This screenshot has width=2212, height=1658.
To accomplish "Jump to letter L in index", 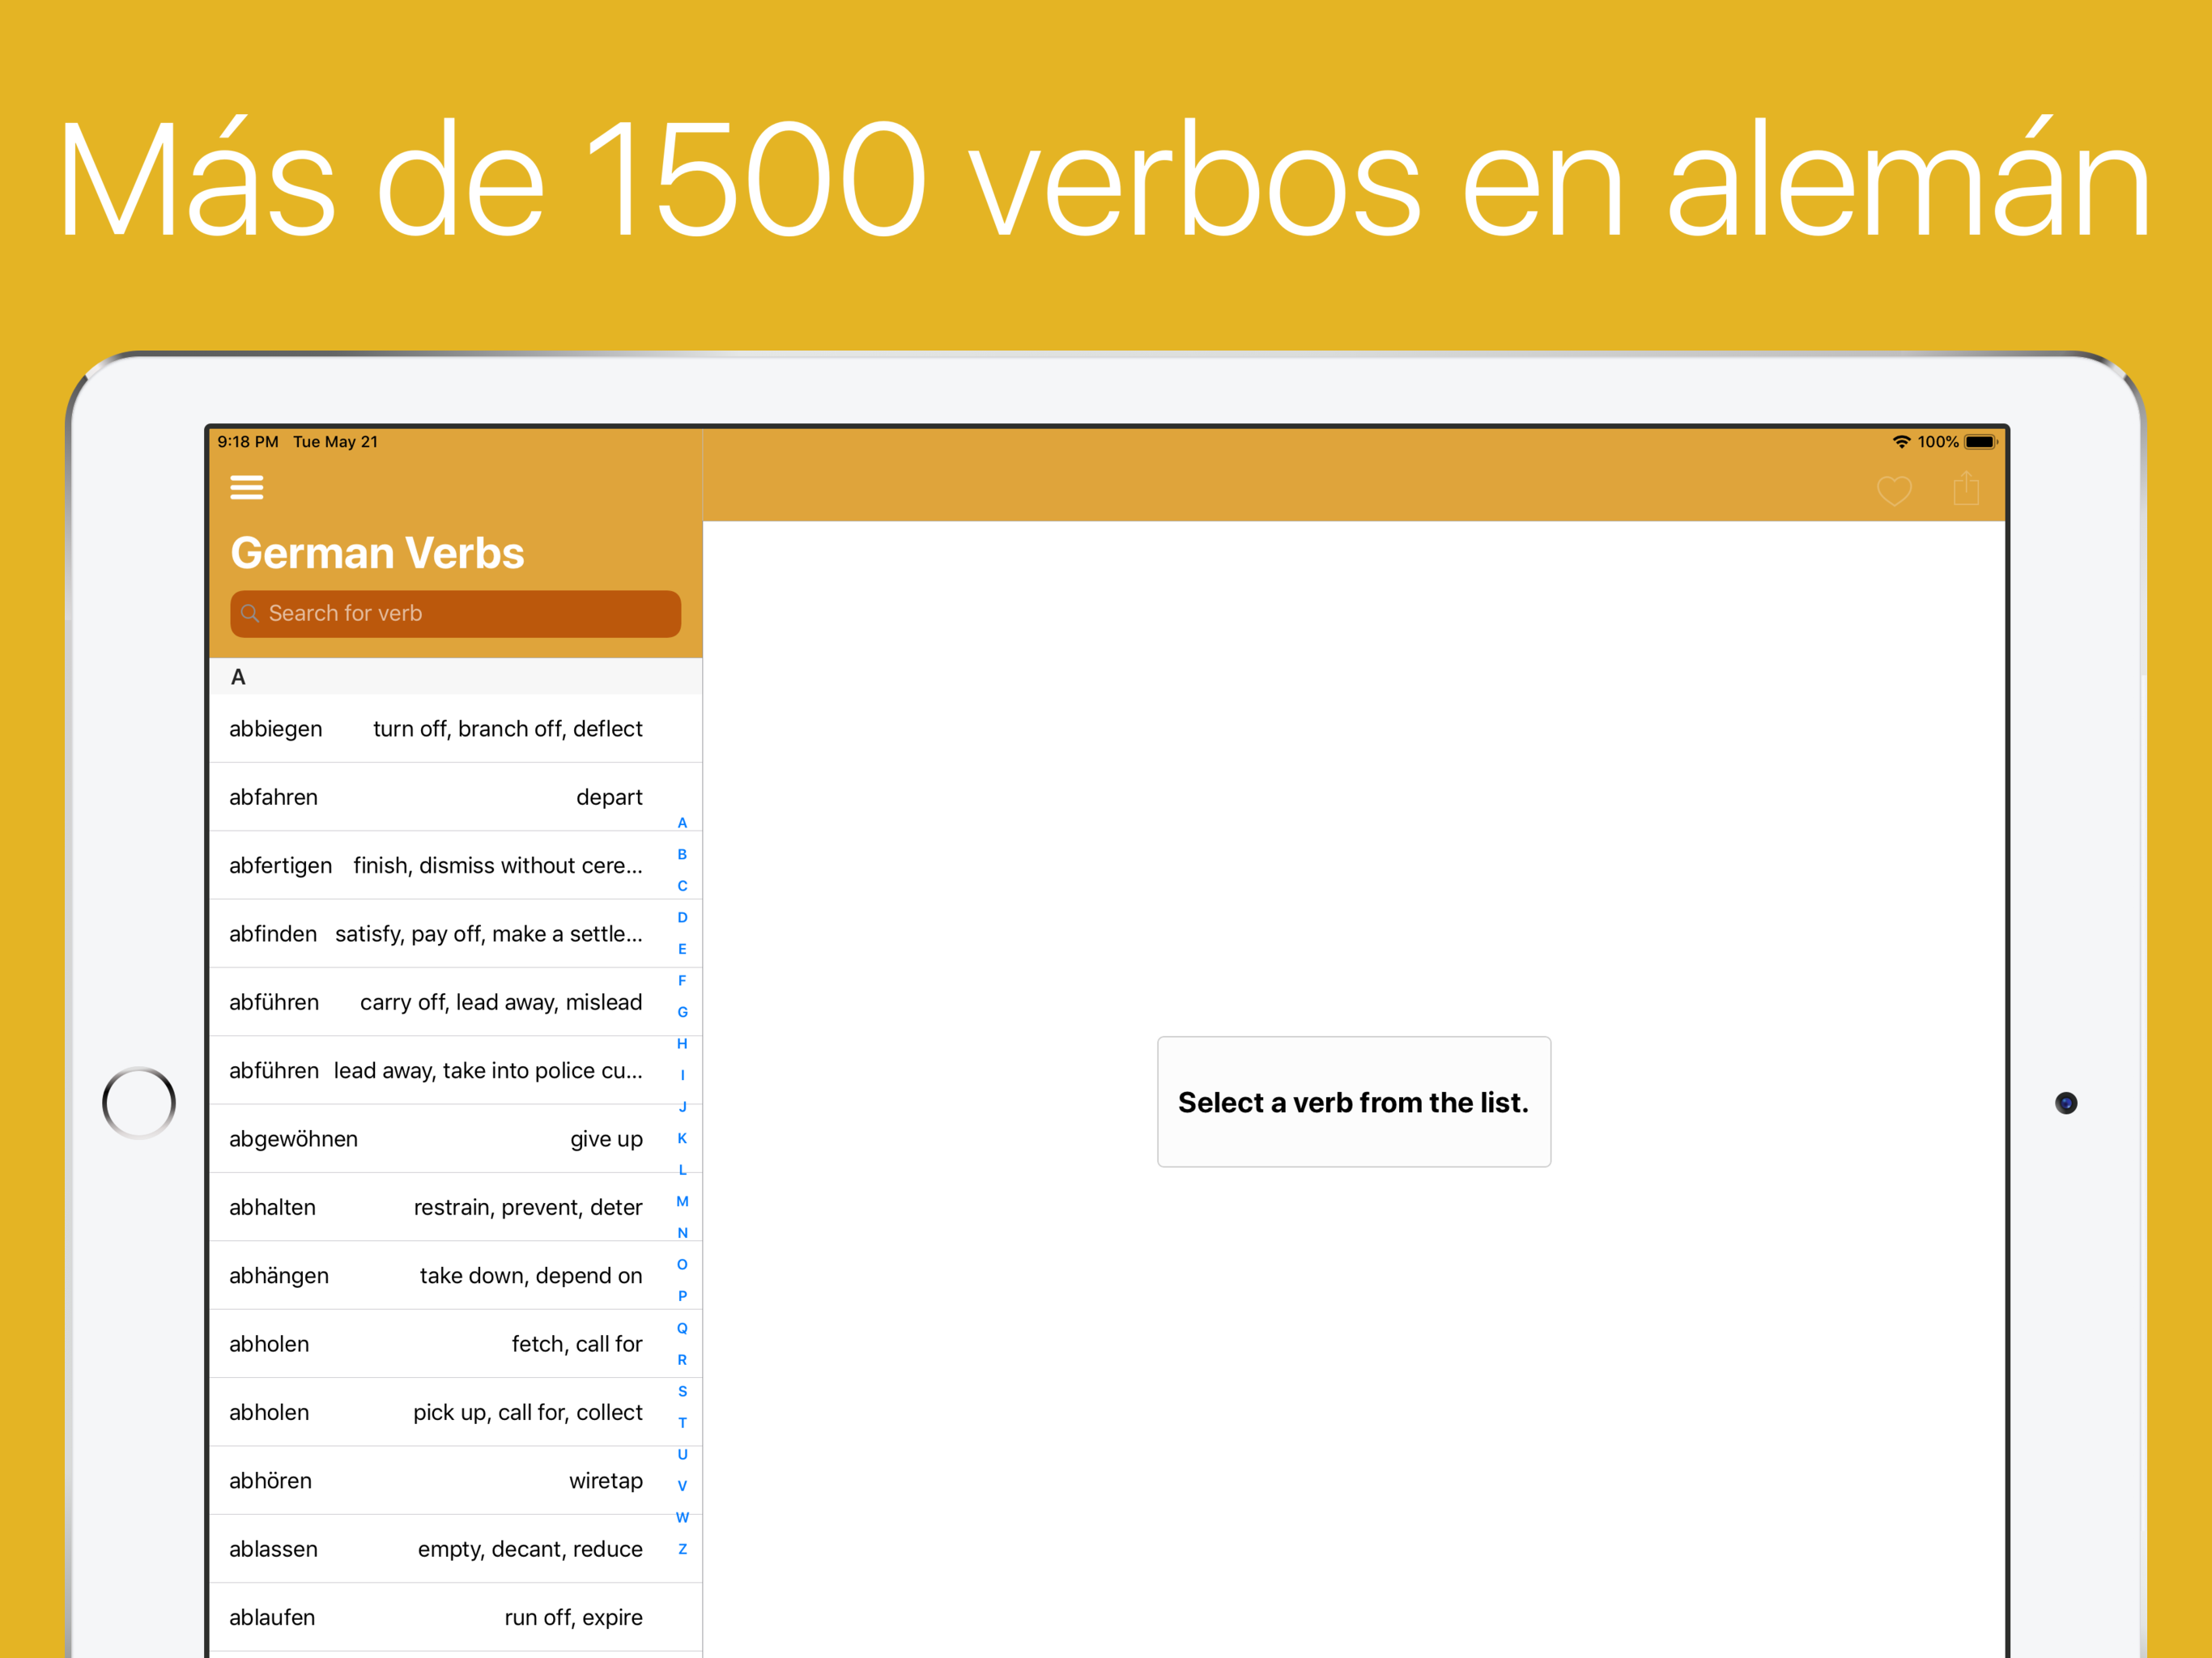I will 682,1169.
